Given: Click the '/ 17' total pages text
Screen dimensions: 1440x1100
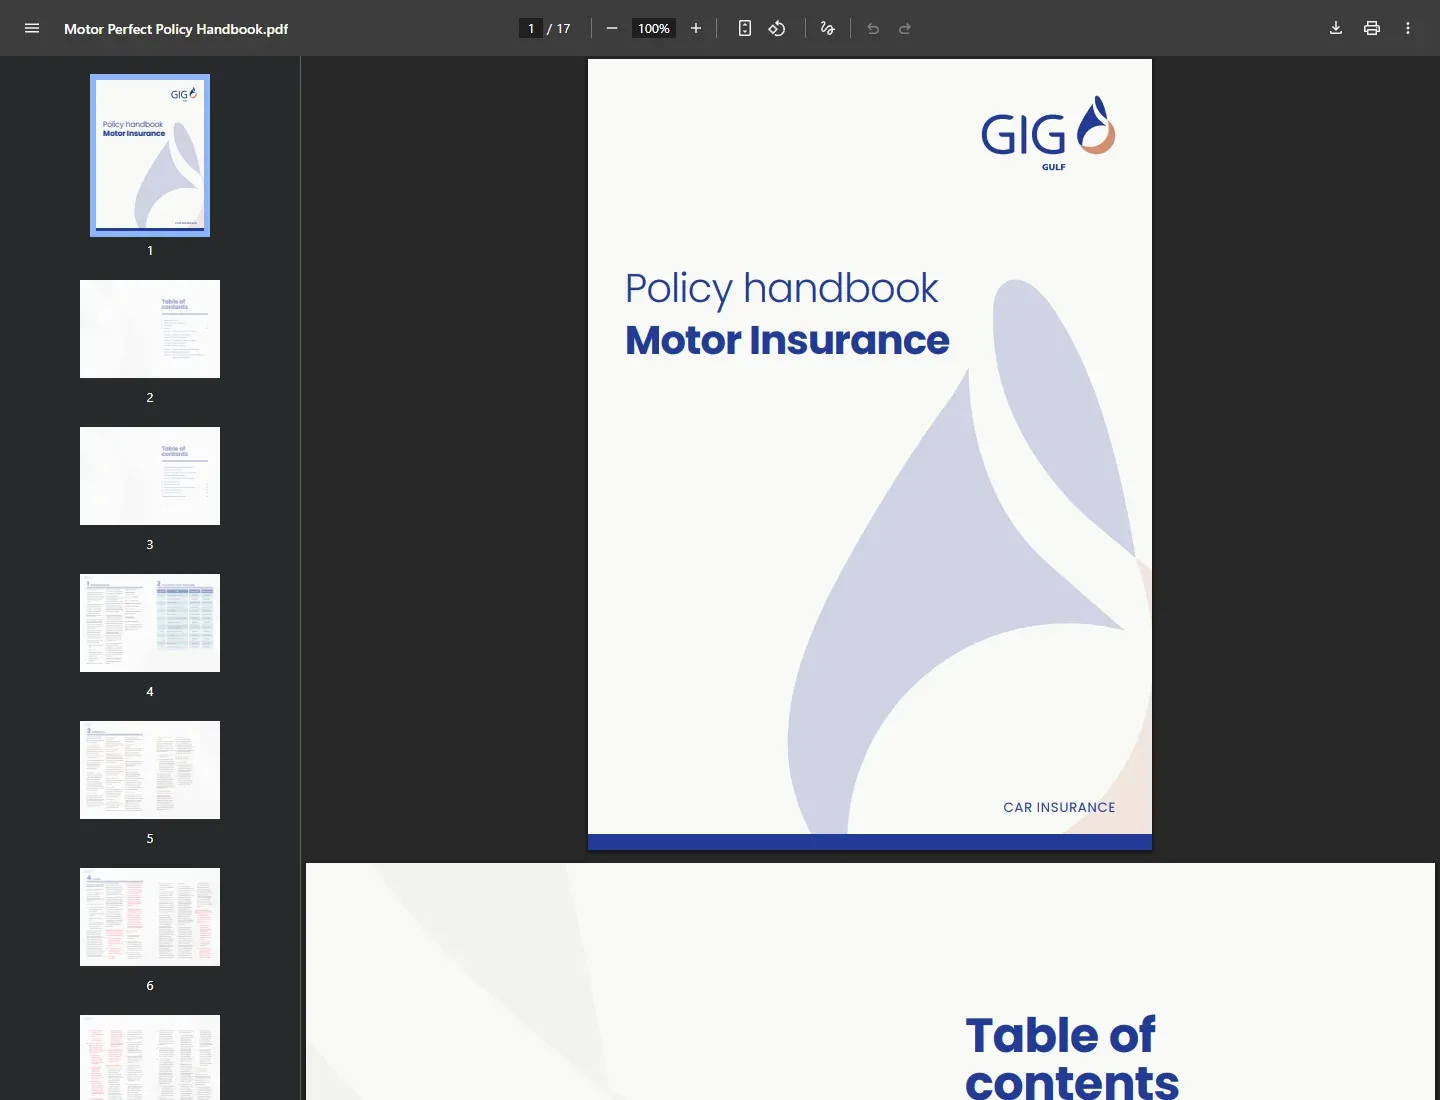Looking at the screenshot, I should click(x=559, y=28).
